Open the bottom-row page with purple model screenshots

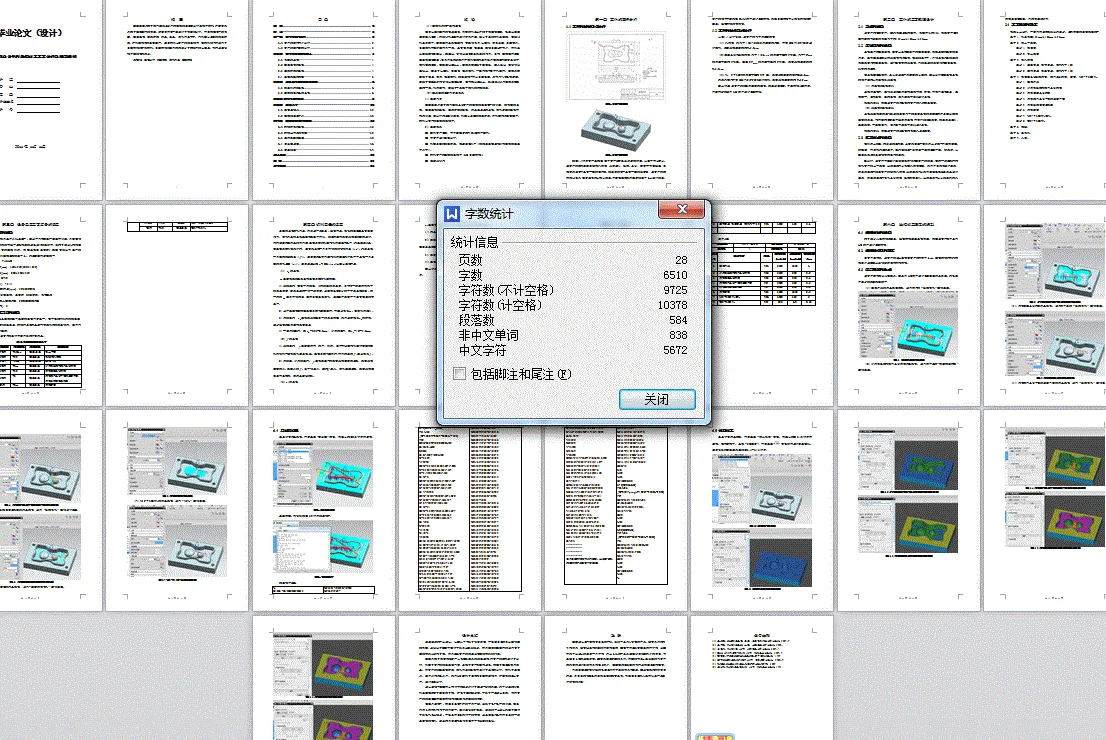tap(324, 678)
